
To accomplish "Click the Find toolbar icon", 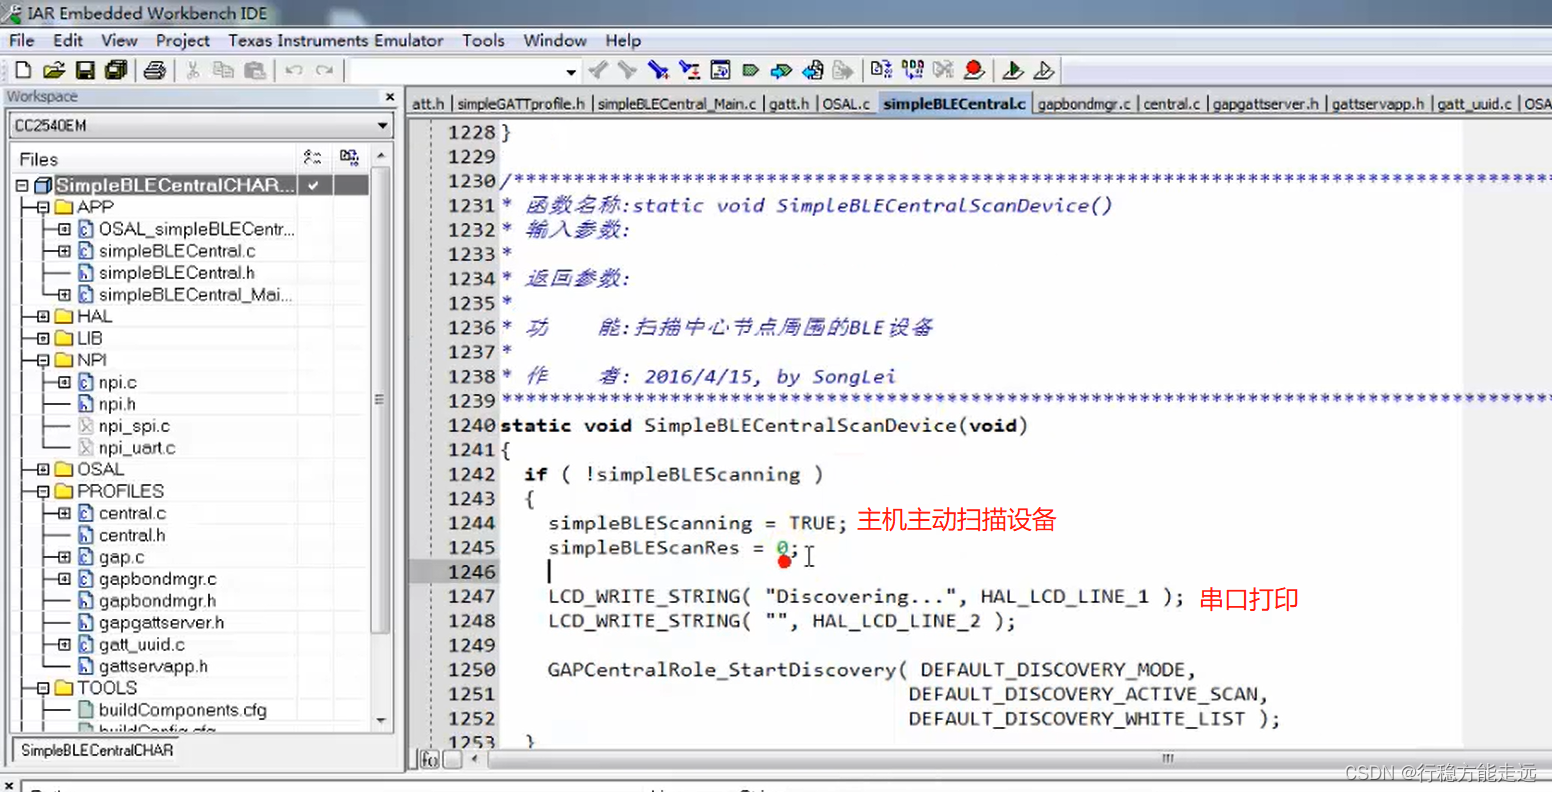I will coord(657,70).
